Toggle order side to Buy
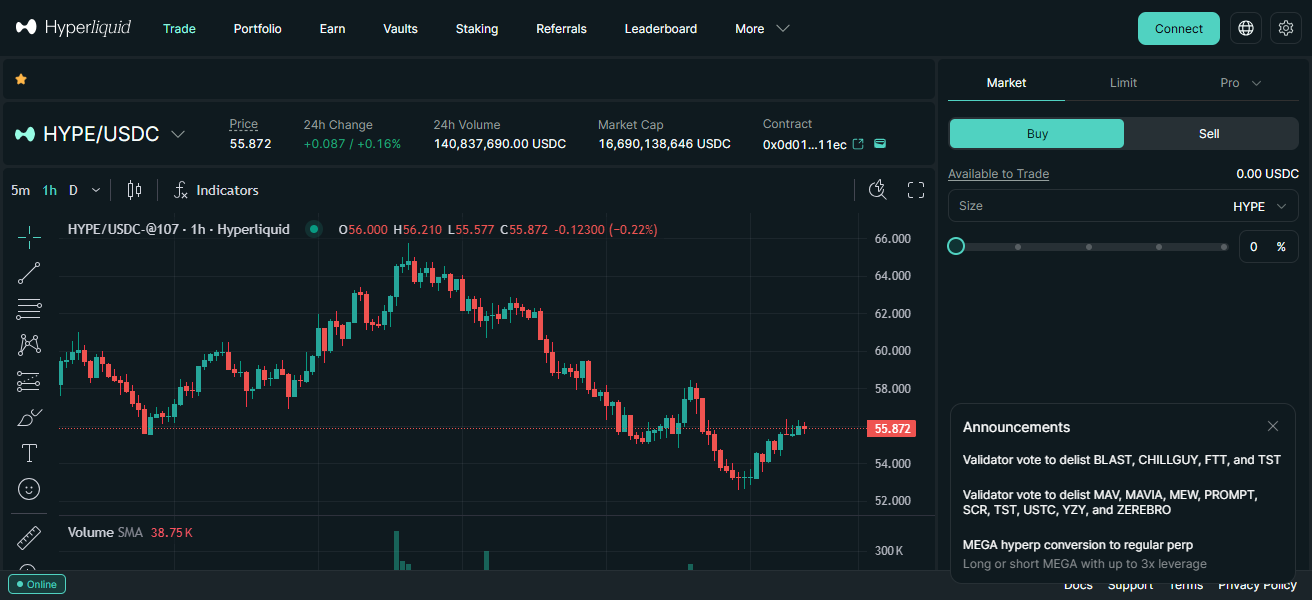 click(x=1037, y=134)
